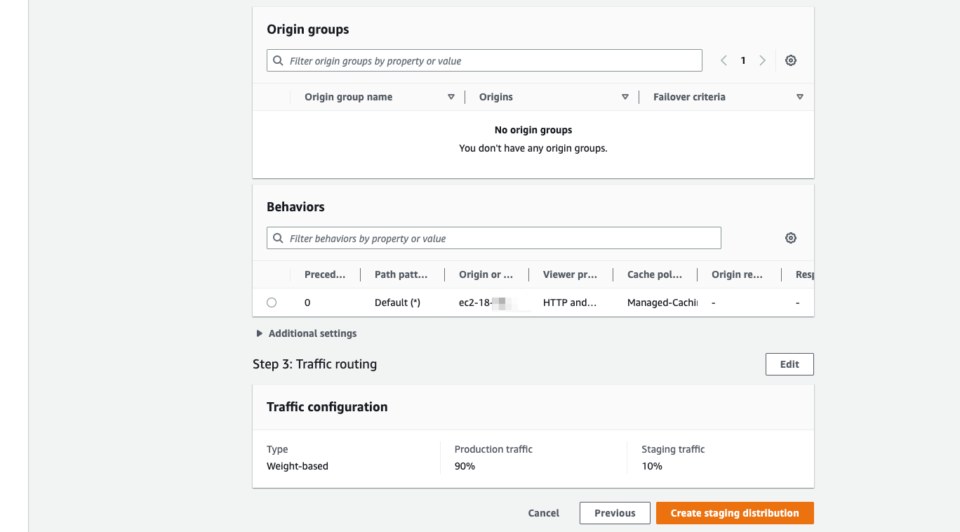Click the Viewer protocol column header
960x532 pixels.
tap(570, 275)
